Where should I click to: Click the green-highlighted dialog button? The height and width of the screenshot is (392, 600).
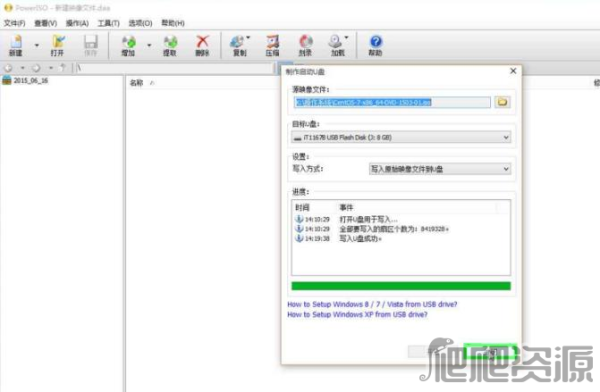click(x=491, y=351)
